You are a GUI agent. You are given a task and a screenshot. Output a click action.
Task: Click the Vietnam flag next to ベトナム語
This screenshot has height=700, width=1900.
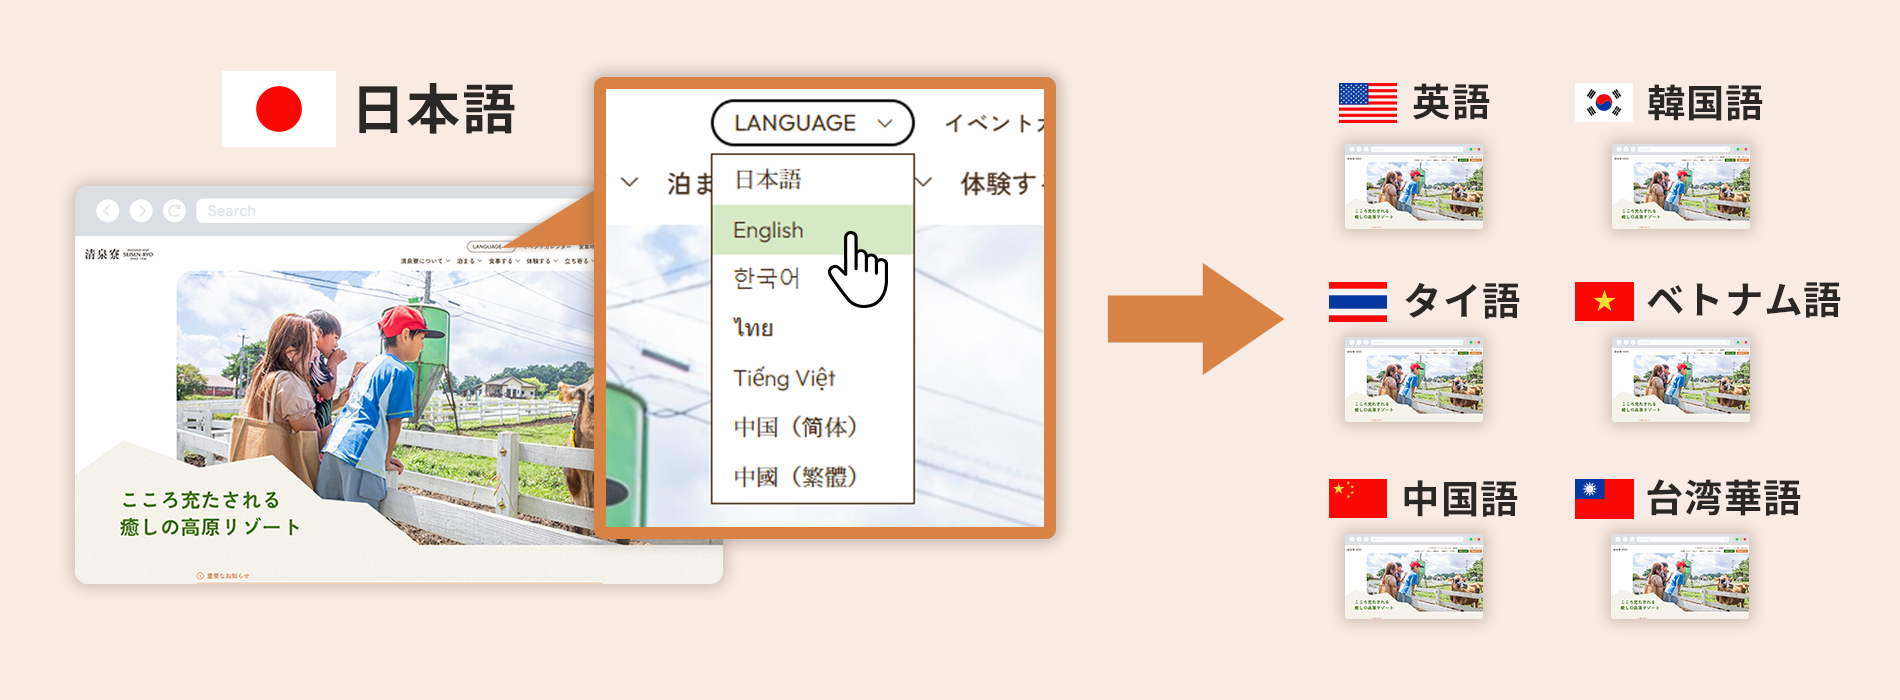[1604, 301]
